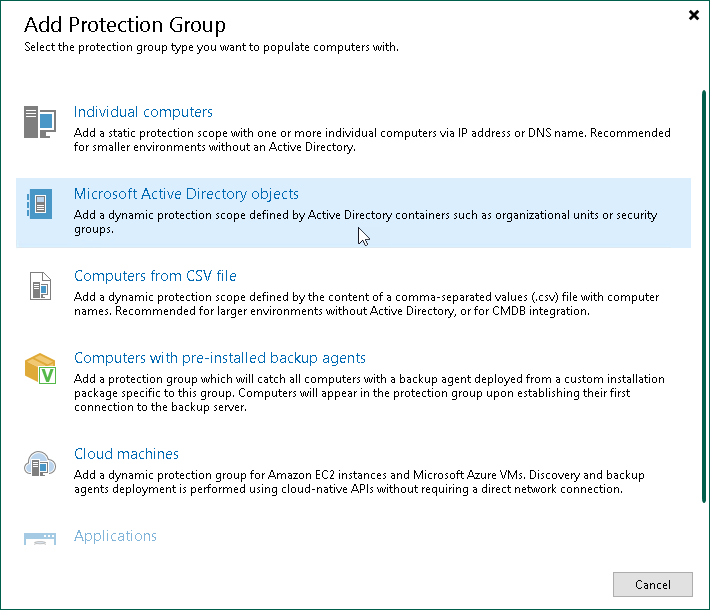Click description about custom installation package
Viewport: 710px width, 610px height.
click(x=369, y=393)
